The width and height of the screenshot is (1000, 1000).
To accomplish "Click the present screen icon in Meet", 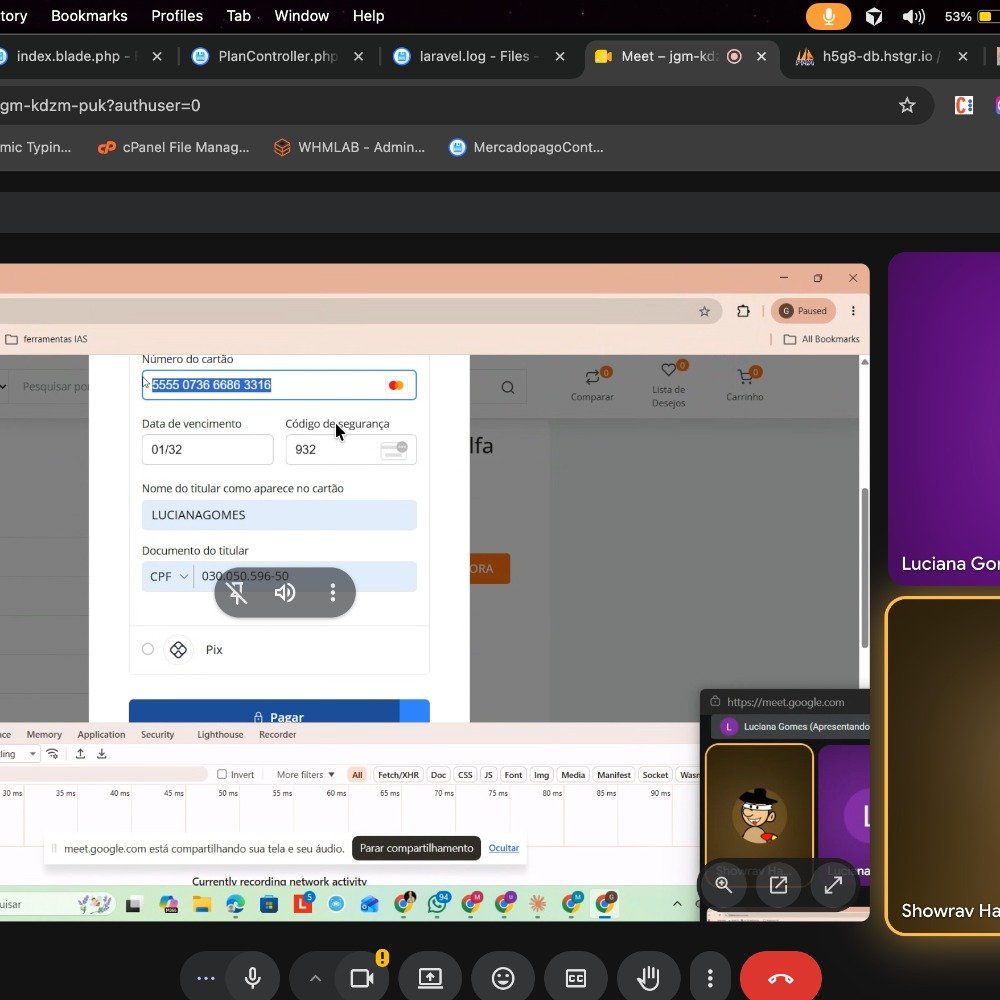I will (x=430, y=978).
